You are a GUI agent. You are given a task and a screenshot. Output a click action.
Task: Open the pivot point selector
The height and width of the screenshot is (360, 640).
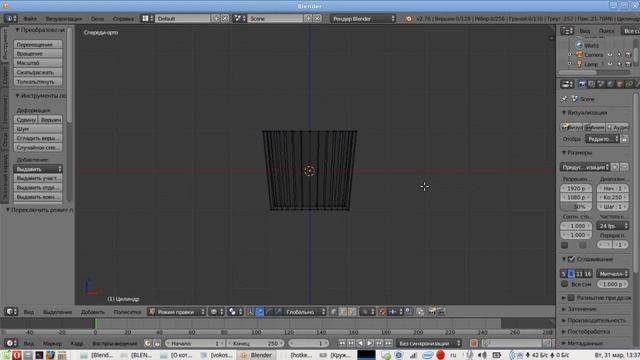click(x=235, y=312)
